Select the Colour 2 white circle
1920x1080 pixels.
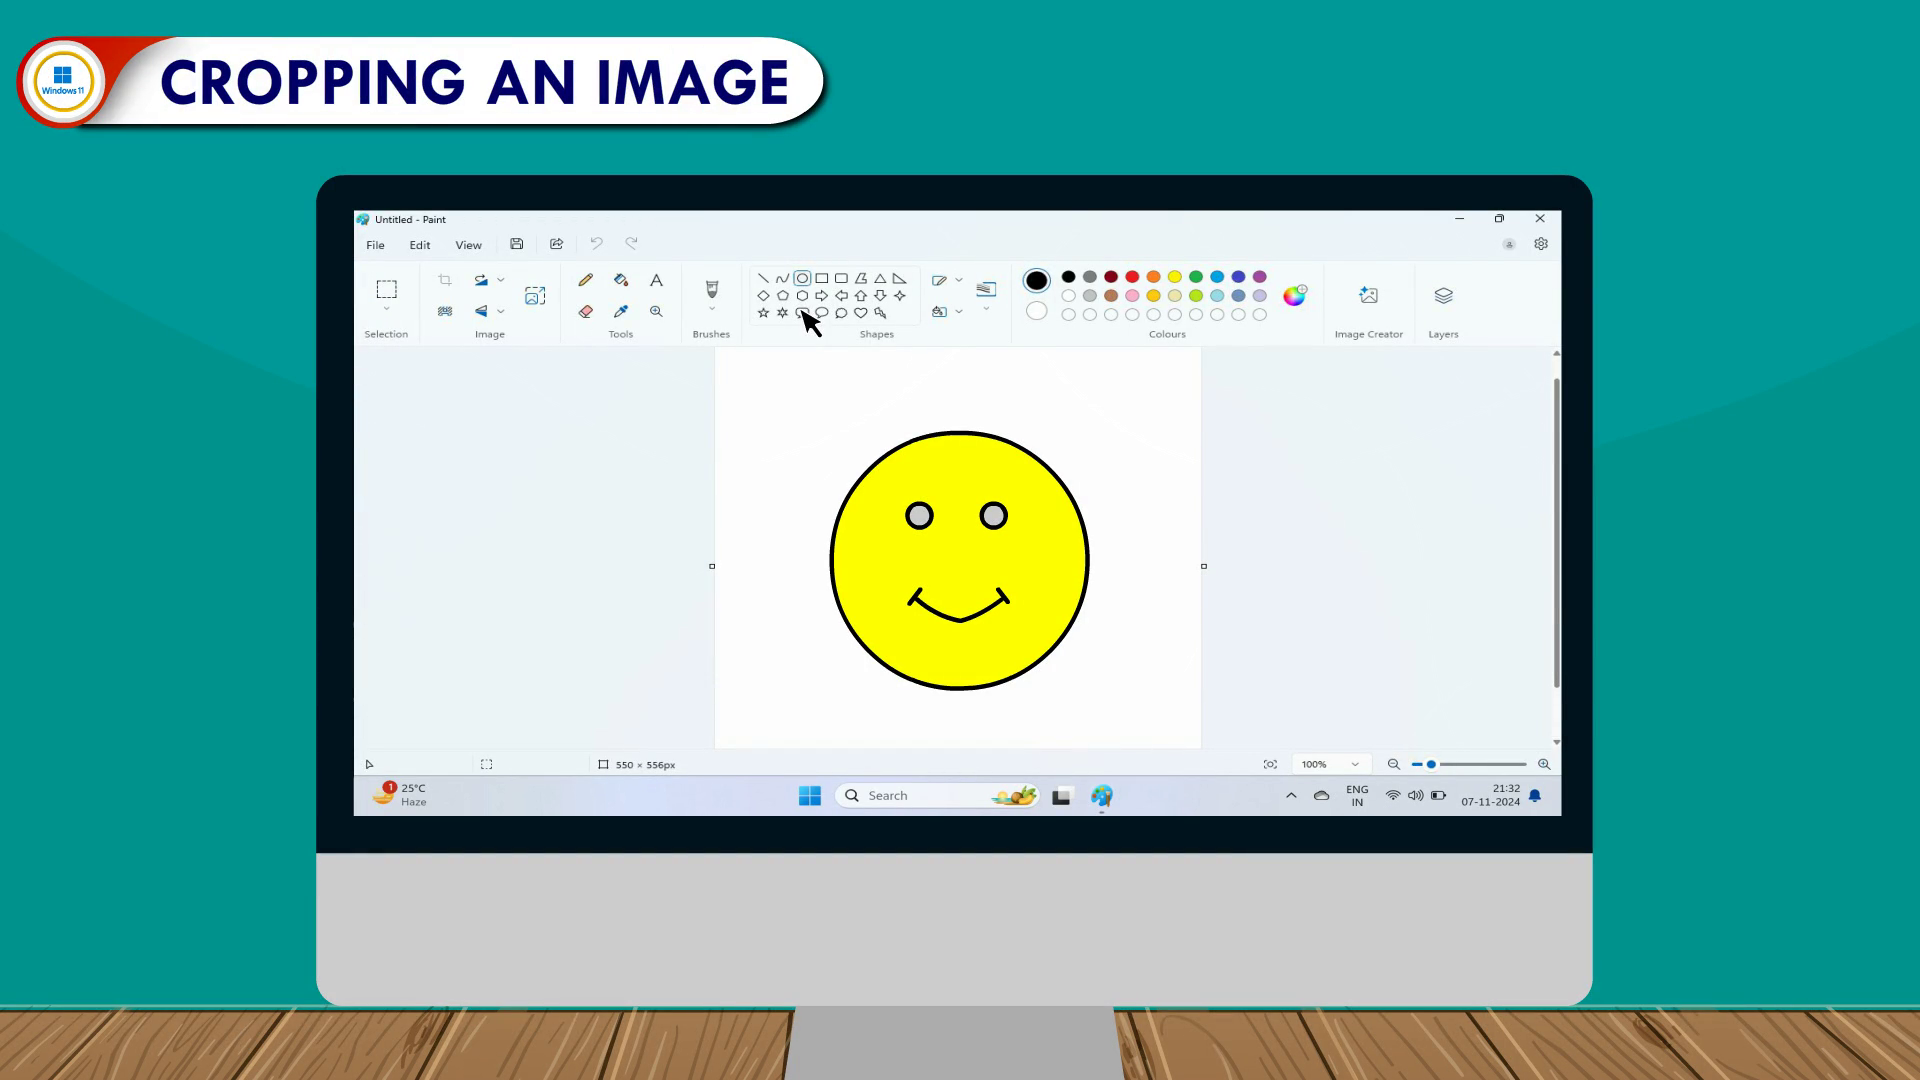click(x=1037, y=311)
